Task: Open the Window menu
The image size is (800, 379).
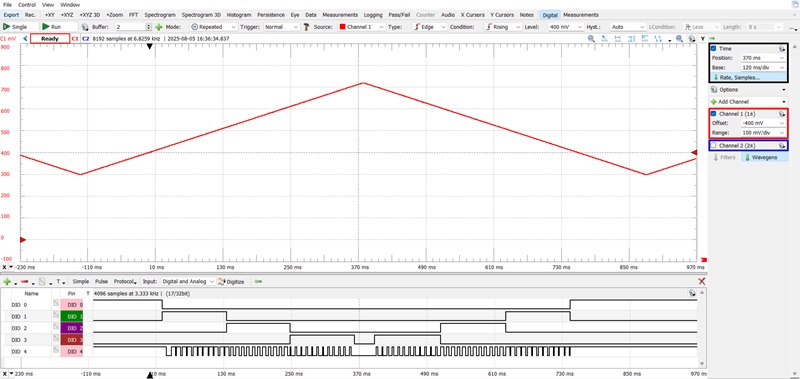Action: coord(70,5)
